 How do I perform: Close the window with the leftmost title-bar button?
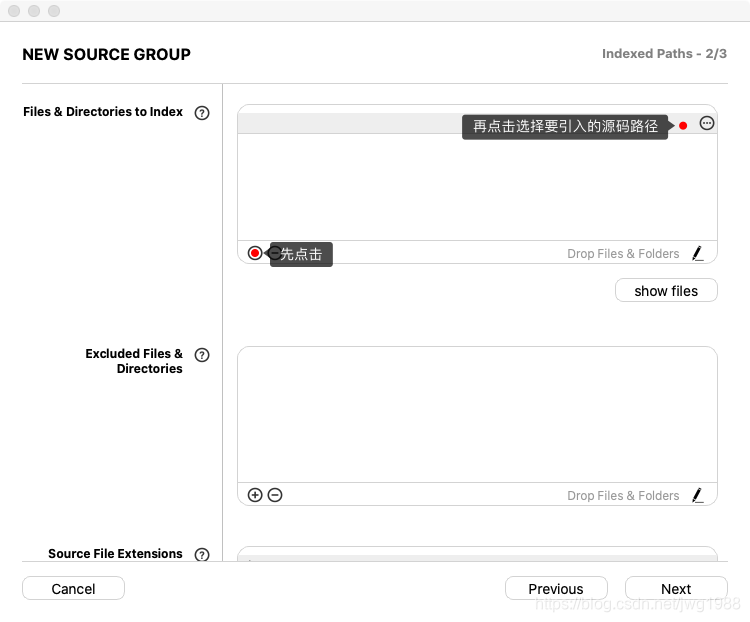[x=14, y=11]
